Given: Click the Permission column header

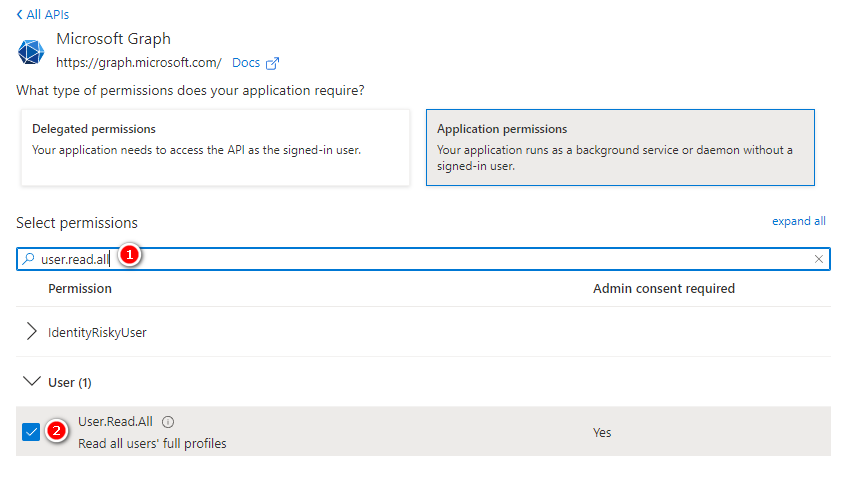Looking at the screenshot, I should coord(80,288).
